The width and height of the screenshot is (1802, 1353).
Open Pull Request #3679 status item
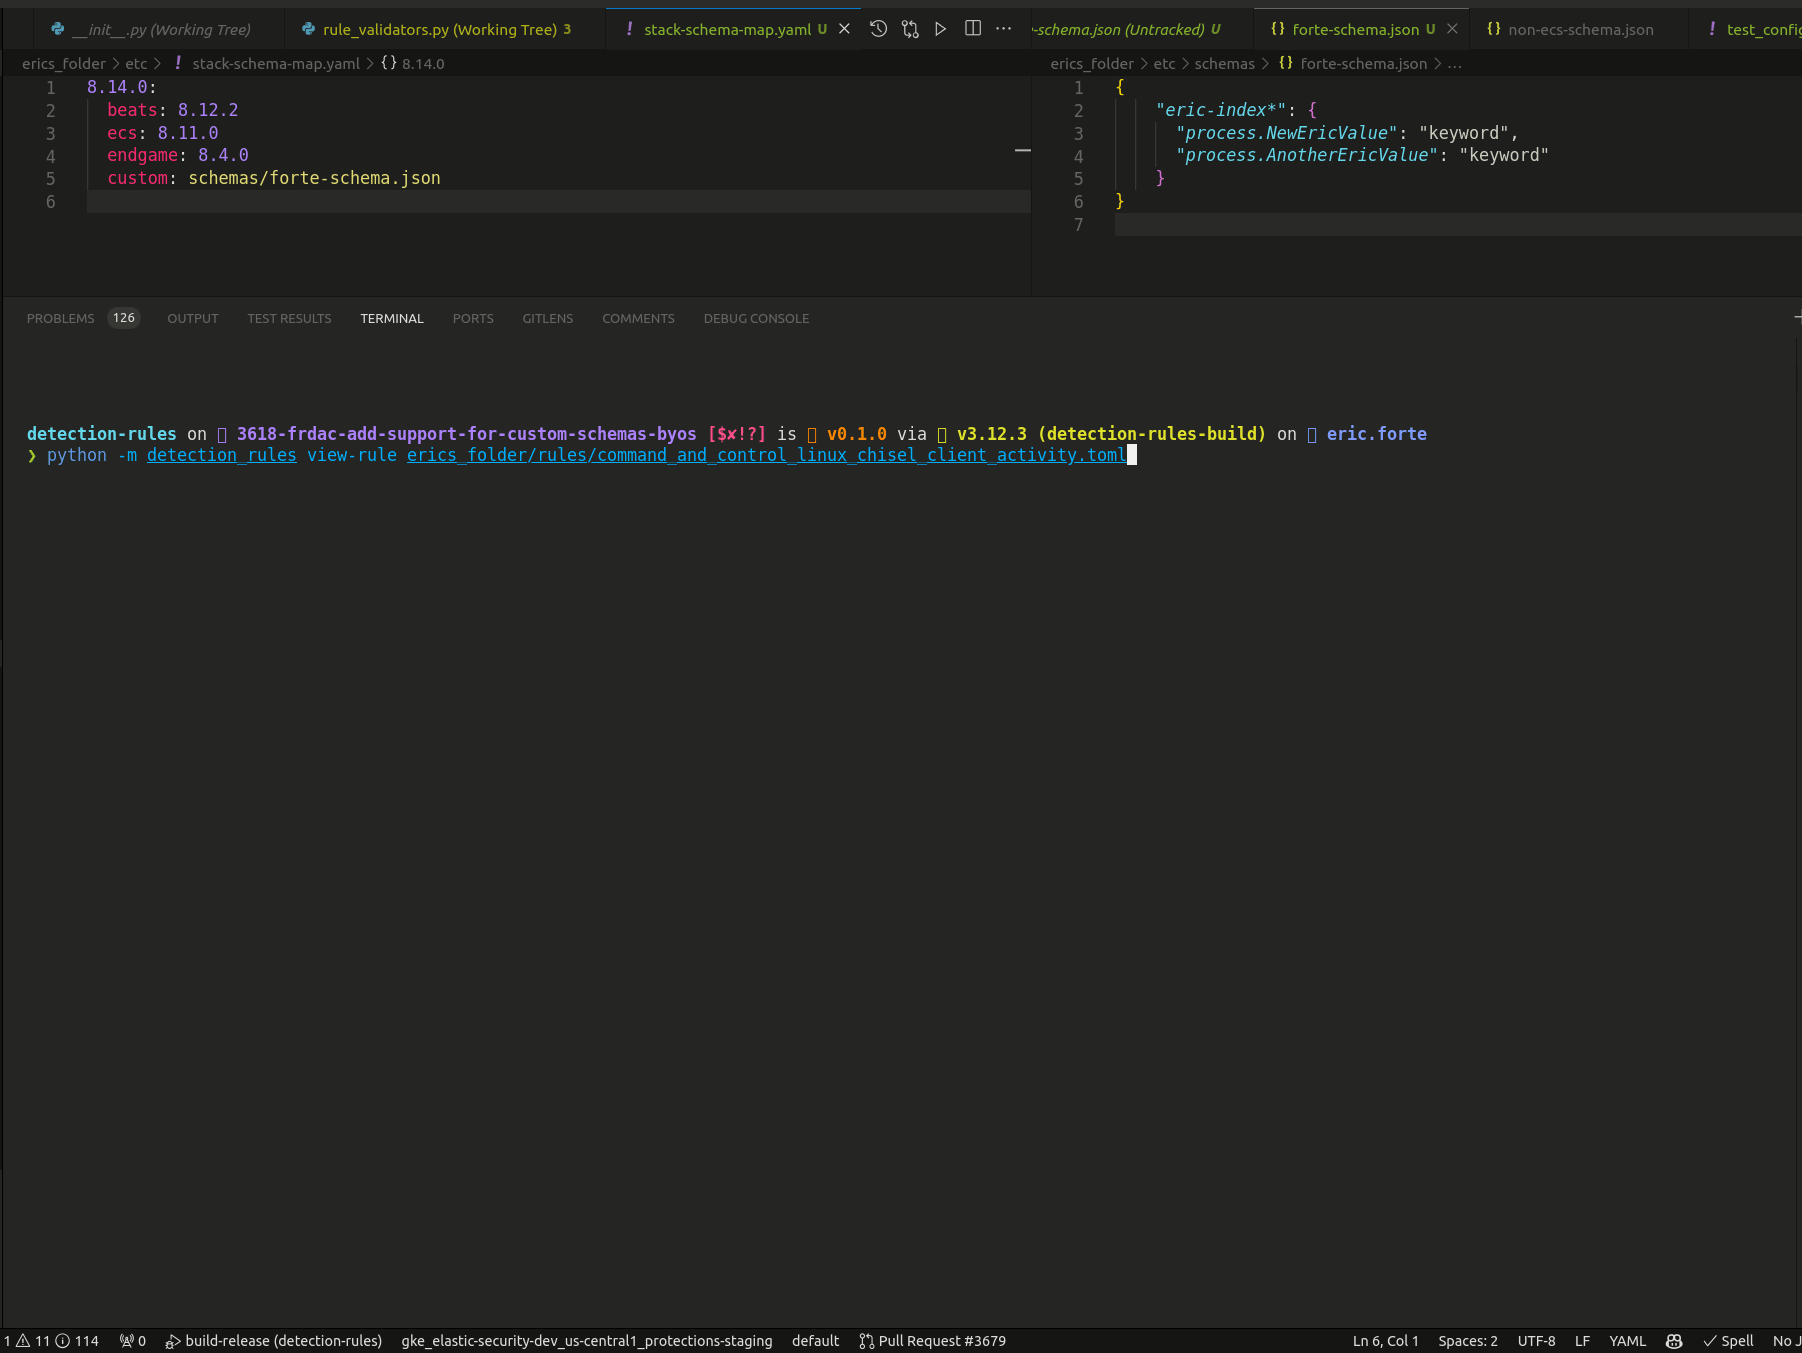pos(932,1341)
